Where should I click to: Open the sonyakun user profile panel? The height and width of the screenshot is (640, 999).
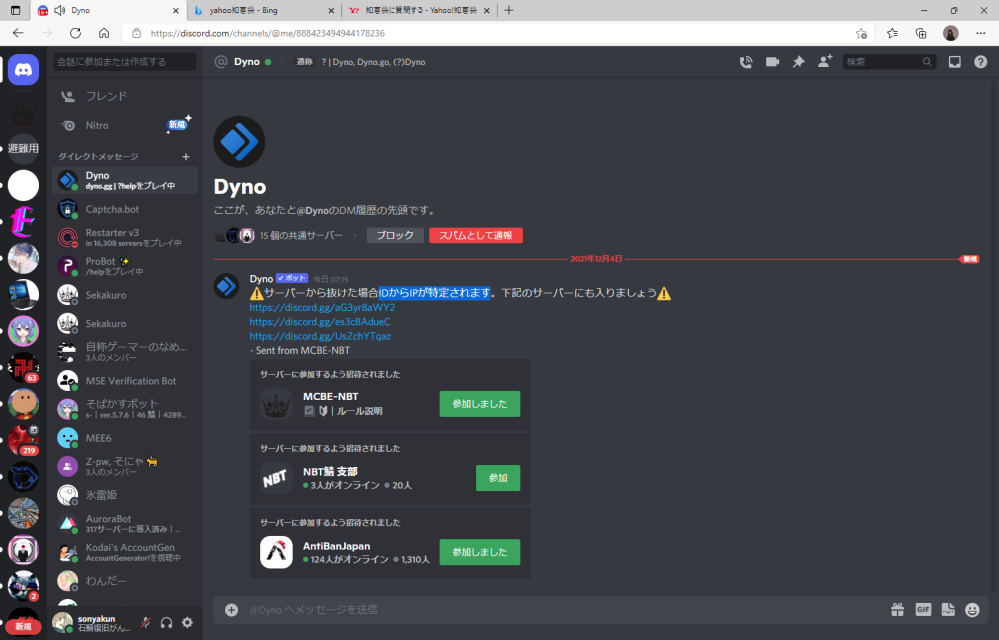point(93,623)
